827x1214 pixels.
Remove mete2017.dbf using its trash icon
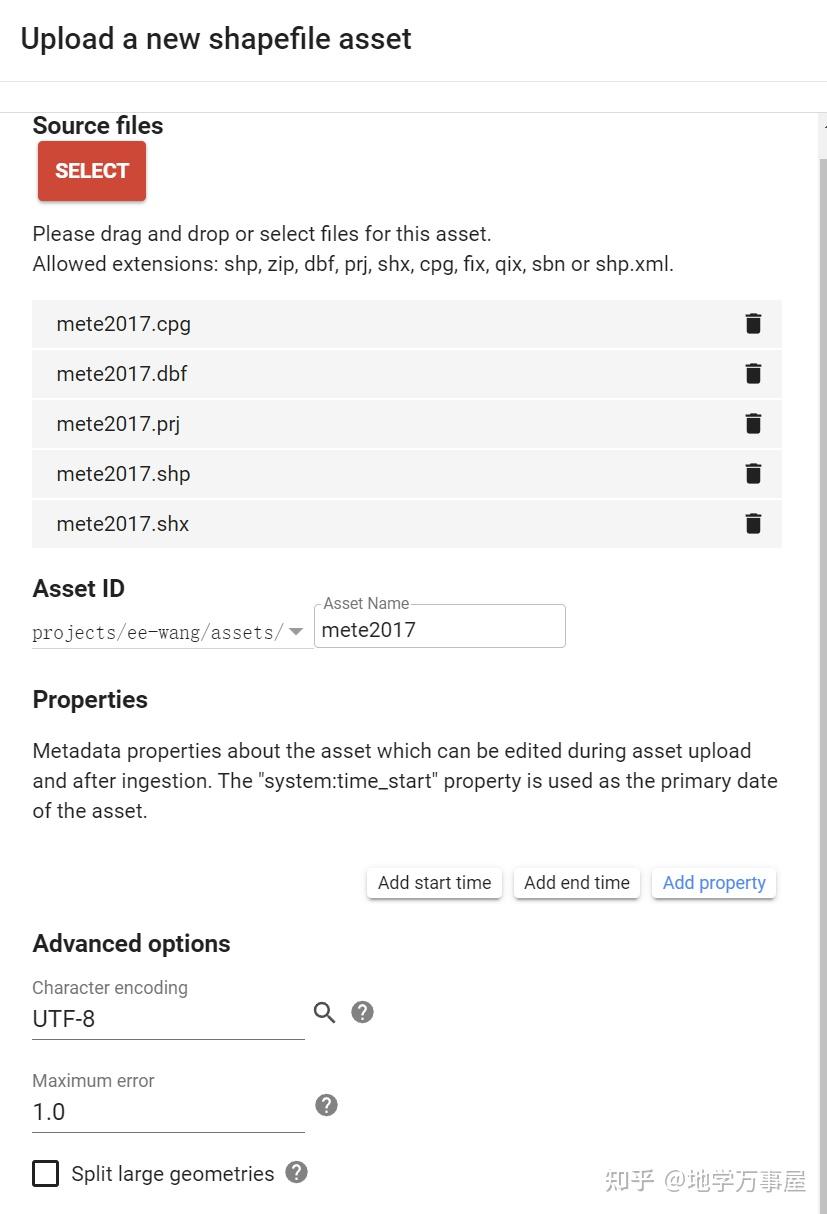point(753,374)
